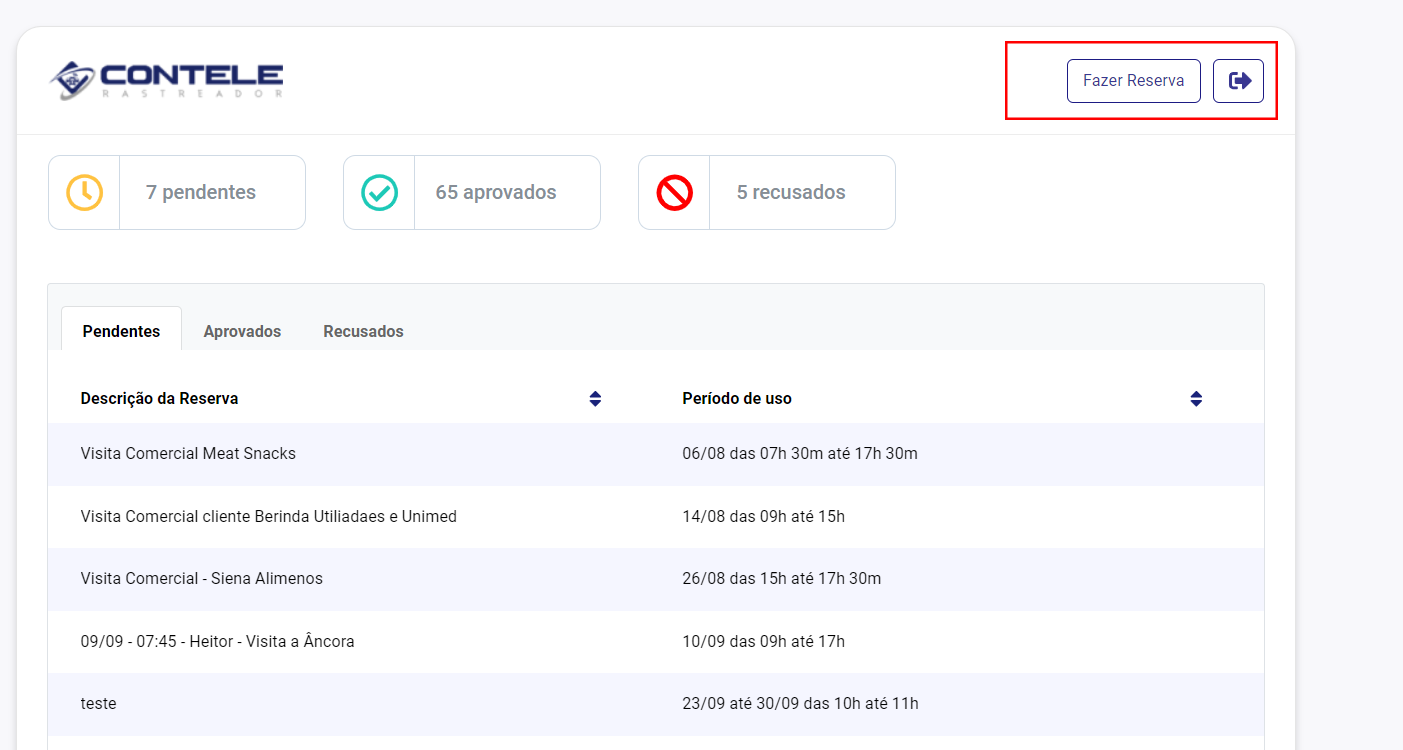Image resolution: width=1403 pixels, height=750 pixels.
Task: Select the Visita Comercial Meat Snacks row
Action: click(188, 454)
